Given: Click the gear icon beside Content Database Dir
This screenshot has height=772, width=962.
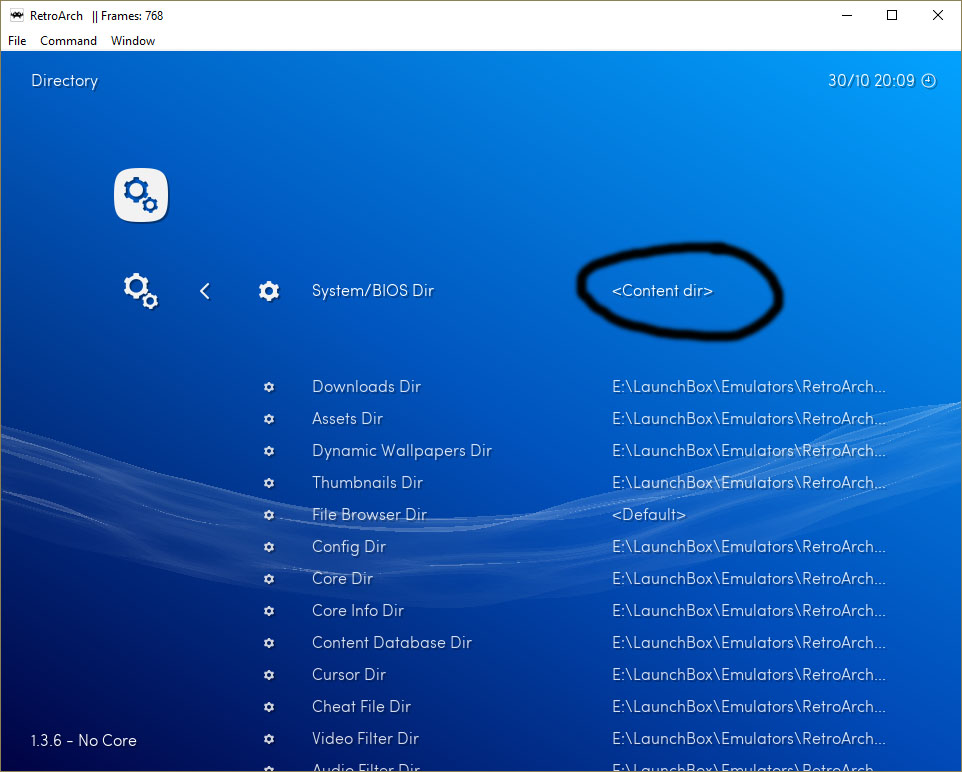Looking at the screenshot, I should (269, 643).
